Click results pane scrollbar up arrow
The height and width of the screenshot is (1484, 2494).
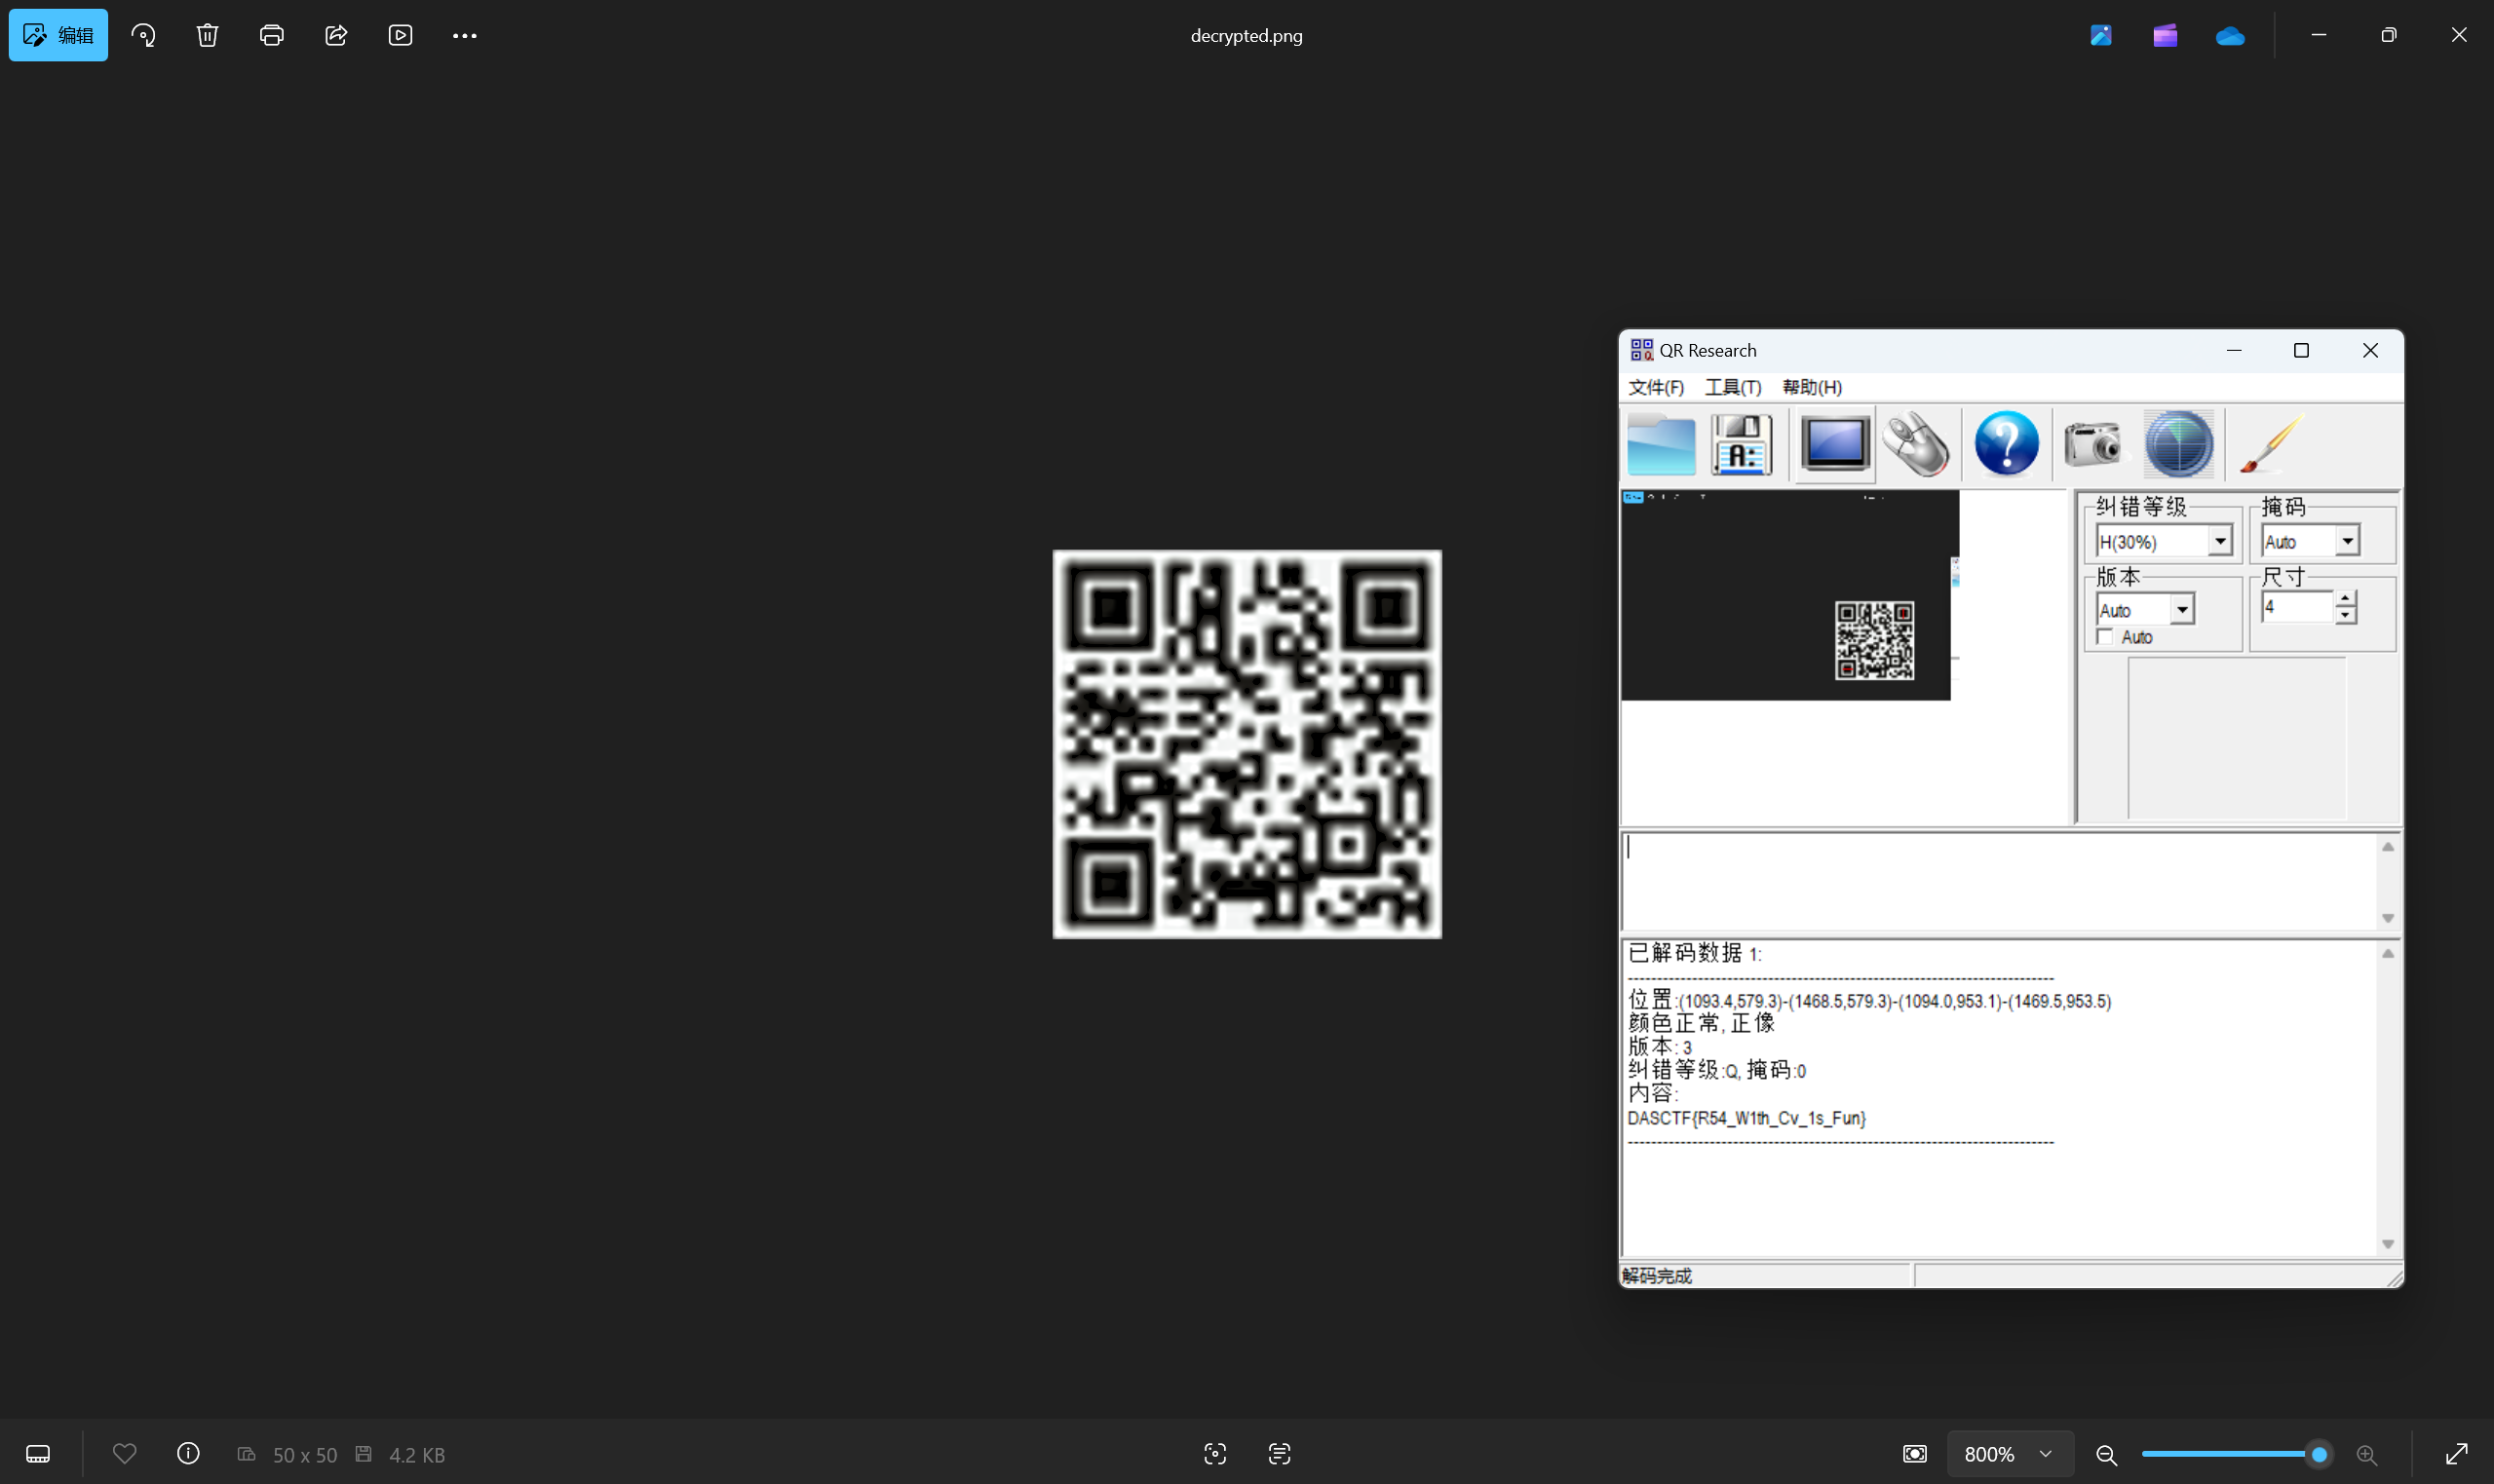click(2388, 954)
